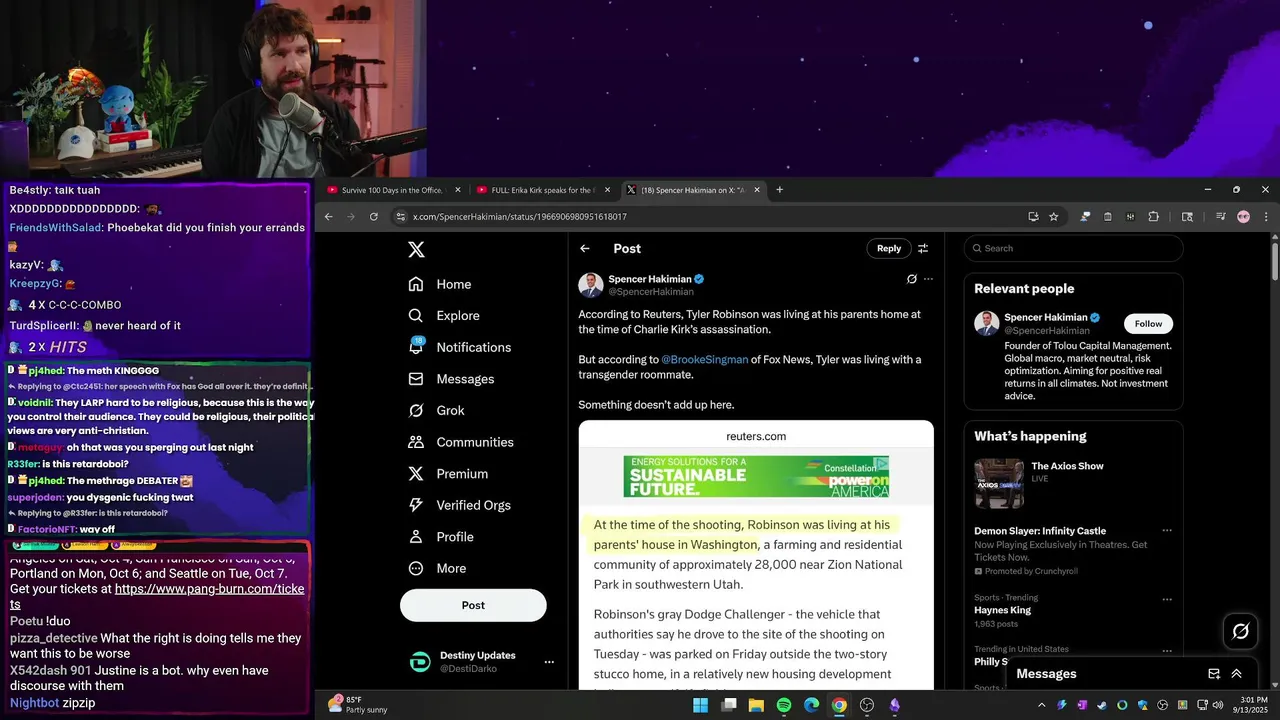Open Explore in the X sidebar

pos(444,315)
